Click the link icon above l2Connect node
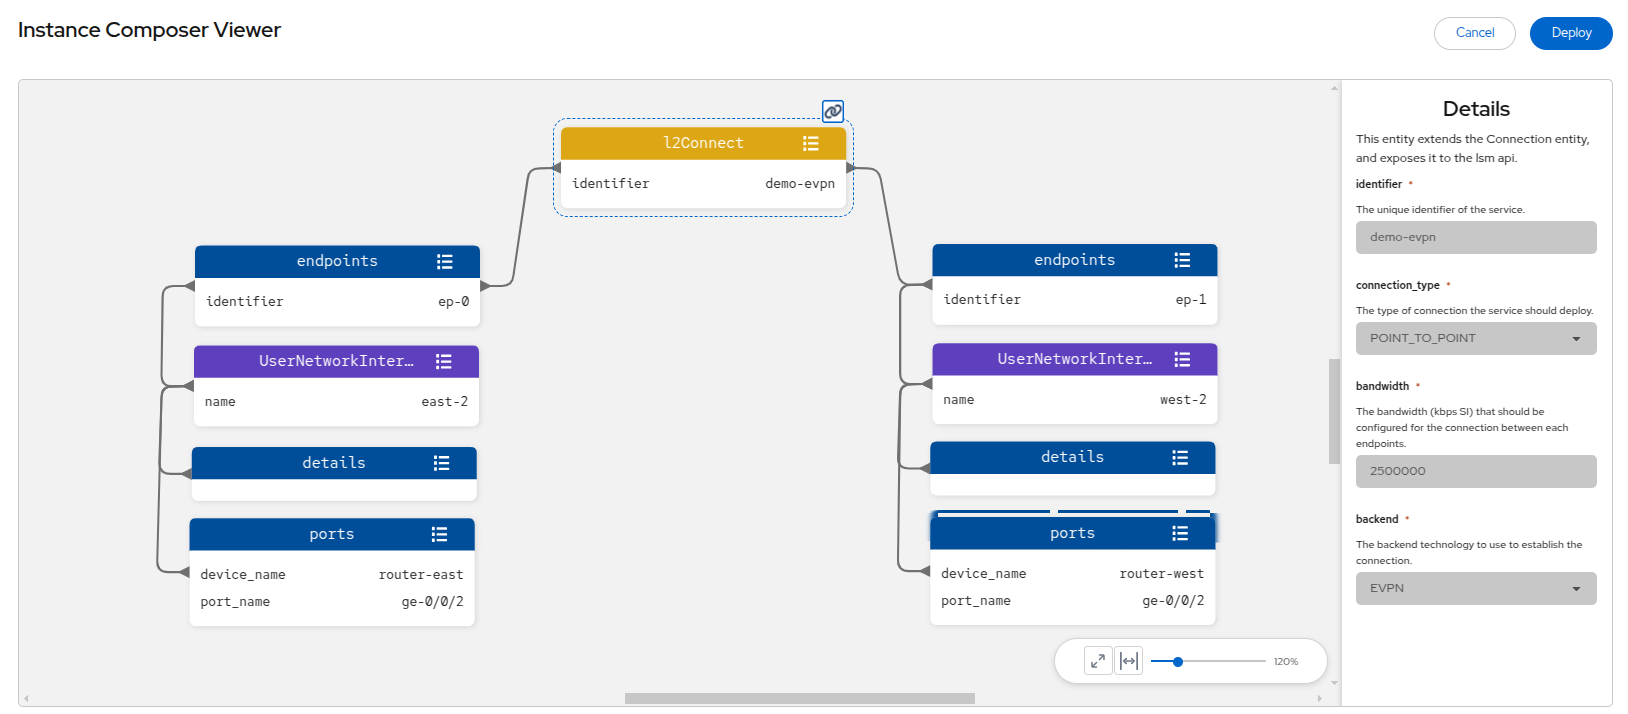The height and width of the screenshot is (714, 1628). tap(833, 111)
